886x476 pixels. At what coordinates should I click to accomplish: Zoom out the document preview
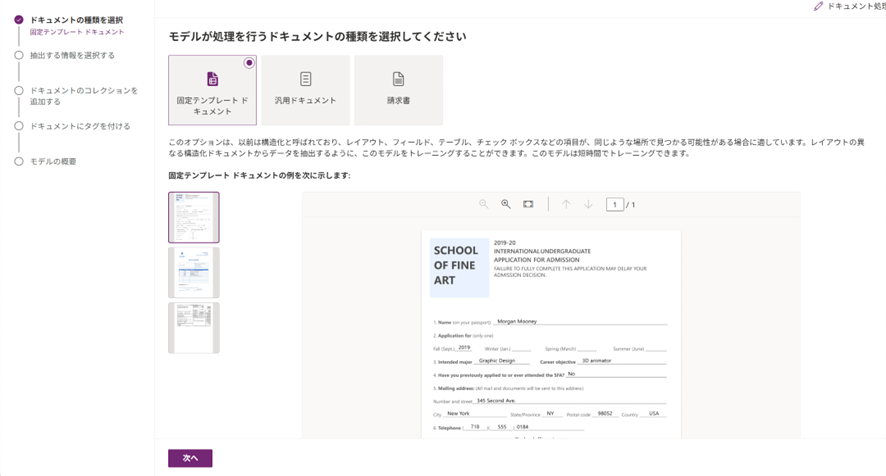(484, 204)
